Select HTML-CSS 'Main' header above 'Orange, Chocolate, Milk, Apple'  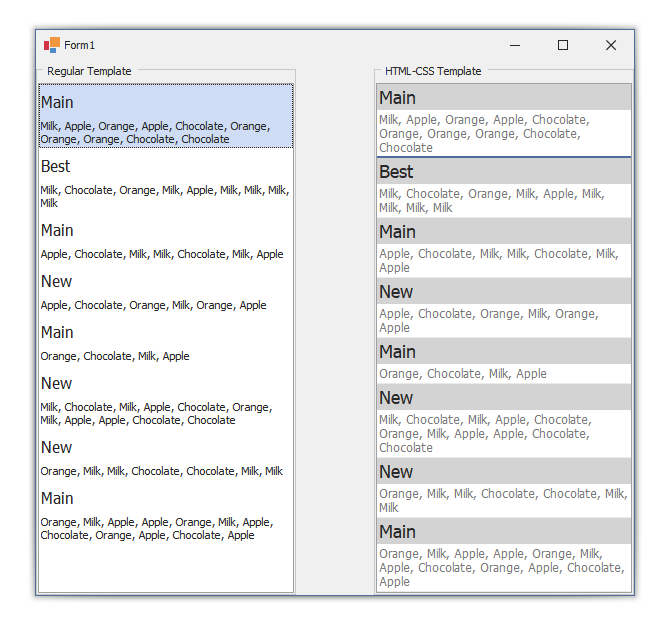click(x=504, y=351)
